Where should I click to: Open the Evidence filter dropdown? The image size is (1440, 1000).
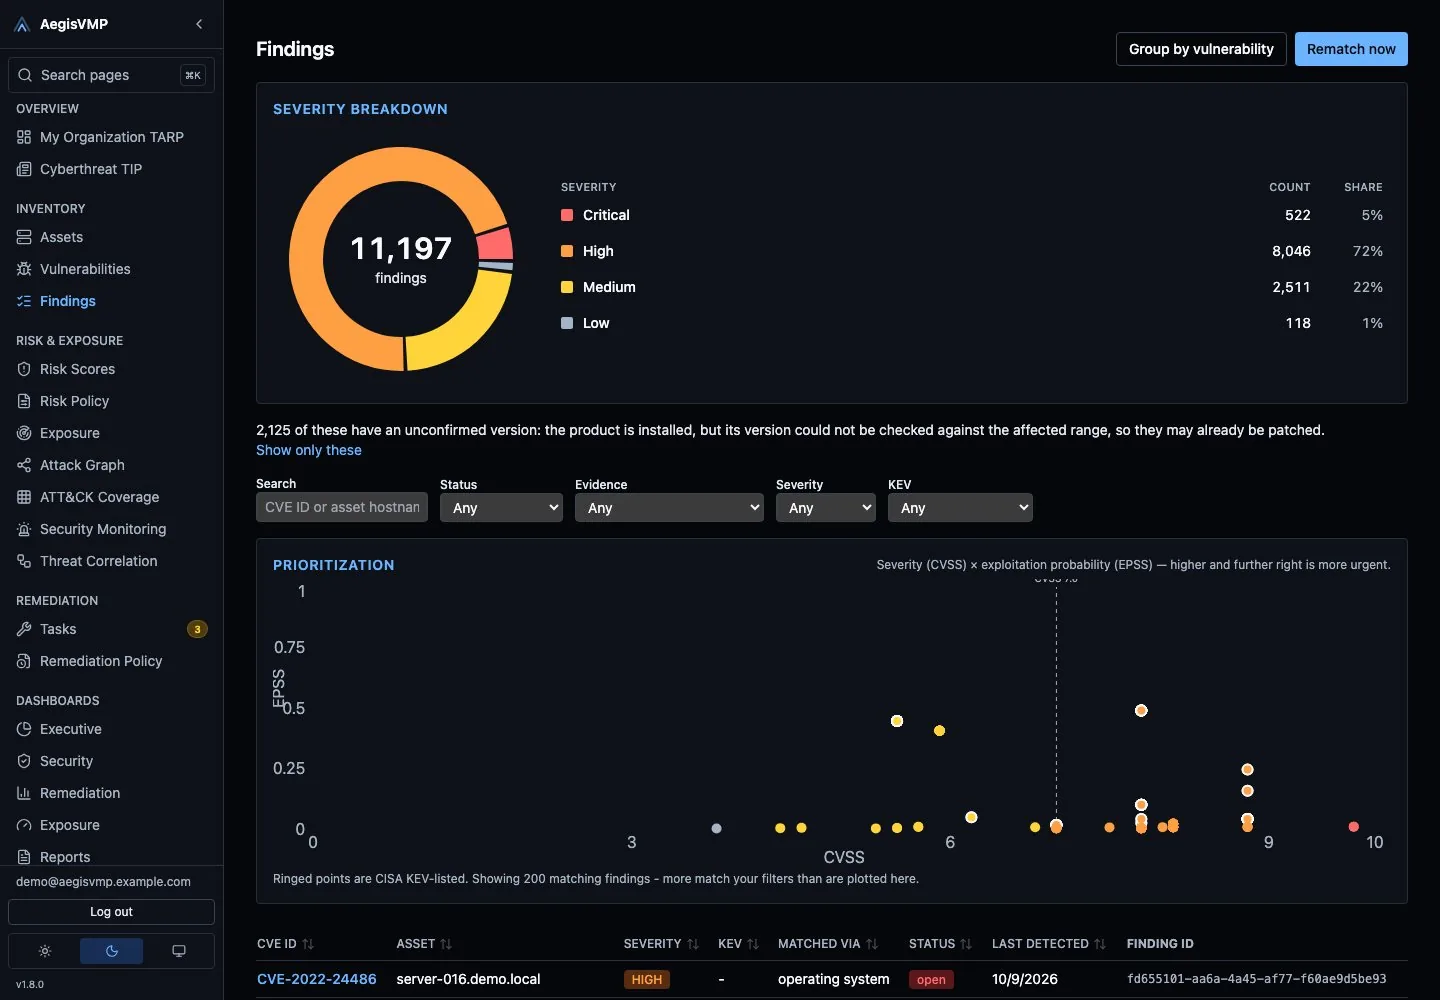pos(669,508)
